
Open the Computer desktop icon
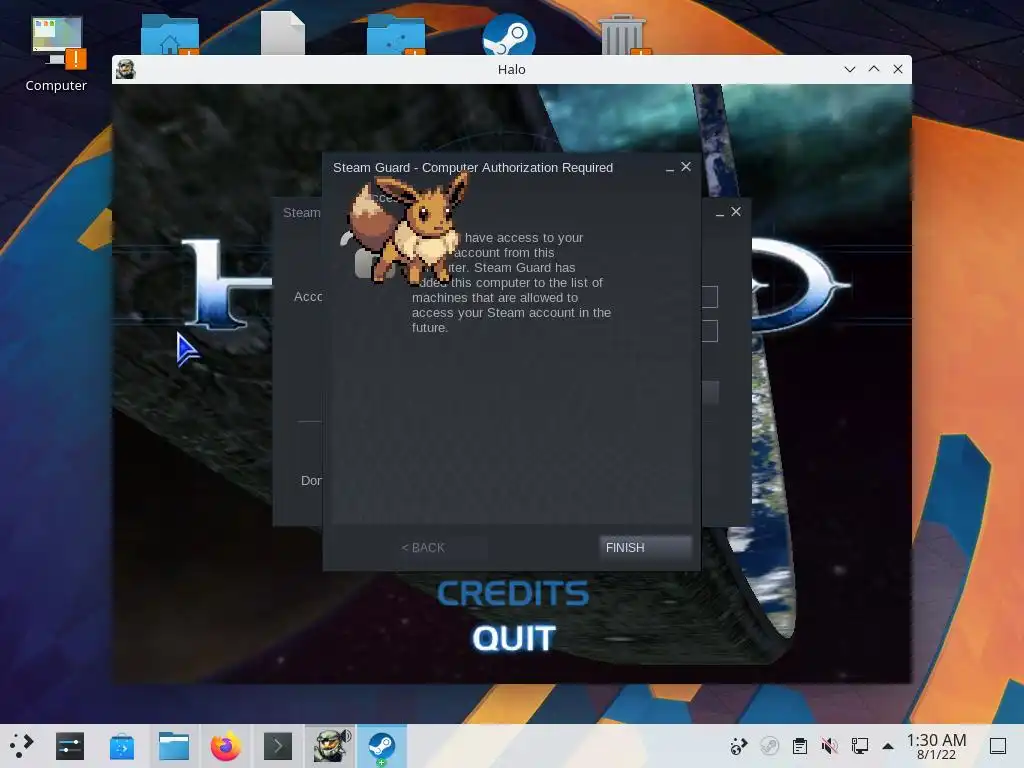[x=56, y=54]
